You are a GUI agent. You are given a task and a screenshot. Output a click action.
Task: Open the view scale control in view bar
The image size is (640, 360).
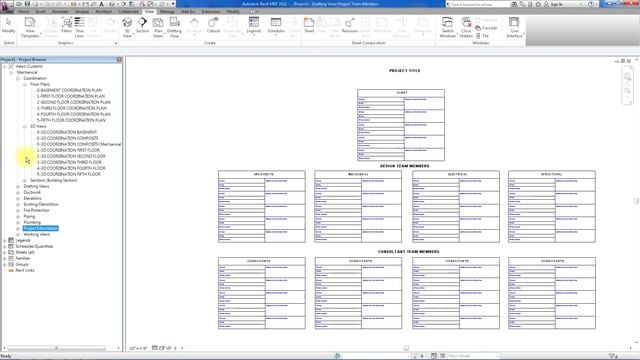pos(138,348)
